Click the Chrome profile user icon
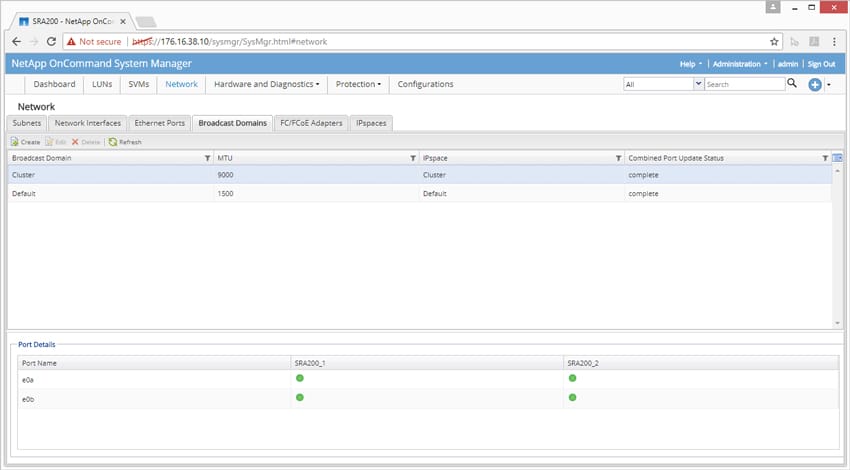 [773, 7]
